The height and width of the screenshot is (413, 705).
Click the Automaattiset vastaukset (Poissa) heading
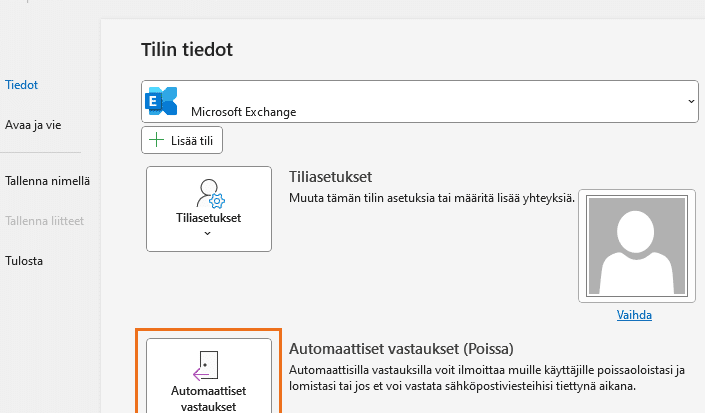point(401,349)
